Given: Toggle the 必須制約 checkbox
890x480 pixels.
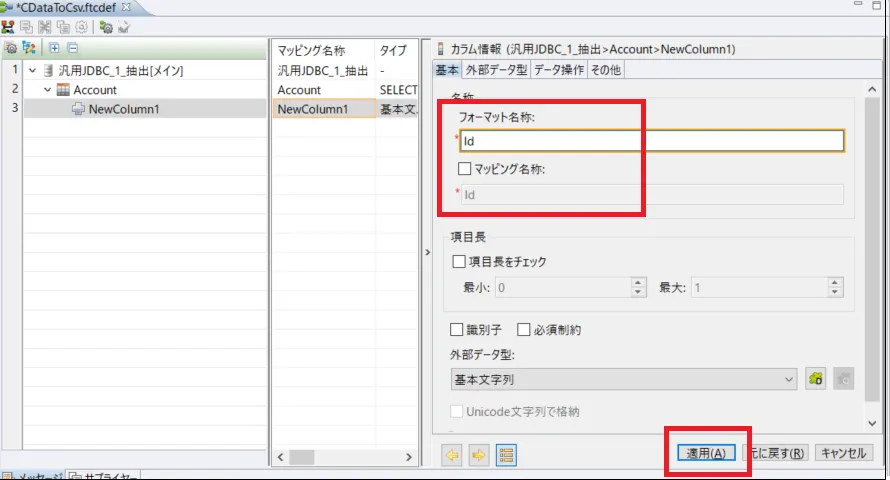Looking at the screenshot, I should 523,330.
